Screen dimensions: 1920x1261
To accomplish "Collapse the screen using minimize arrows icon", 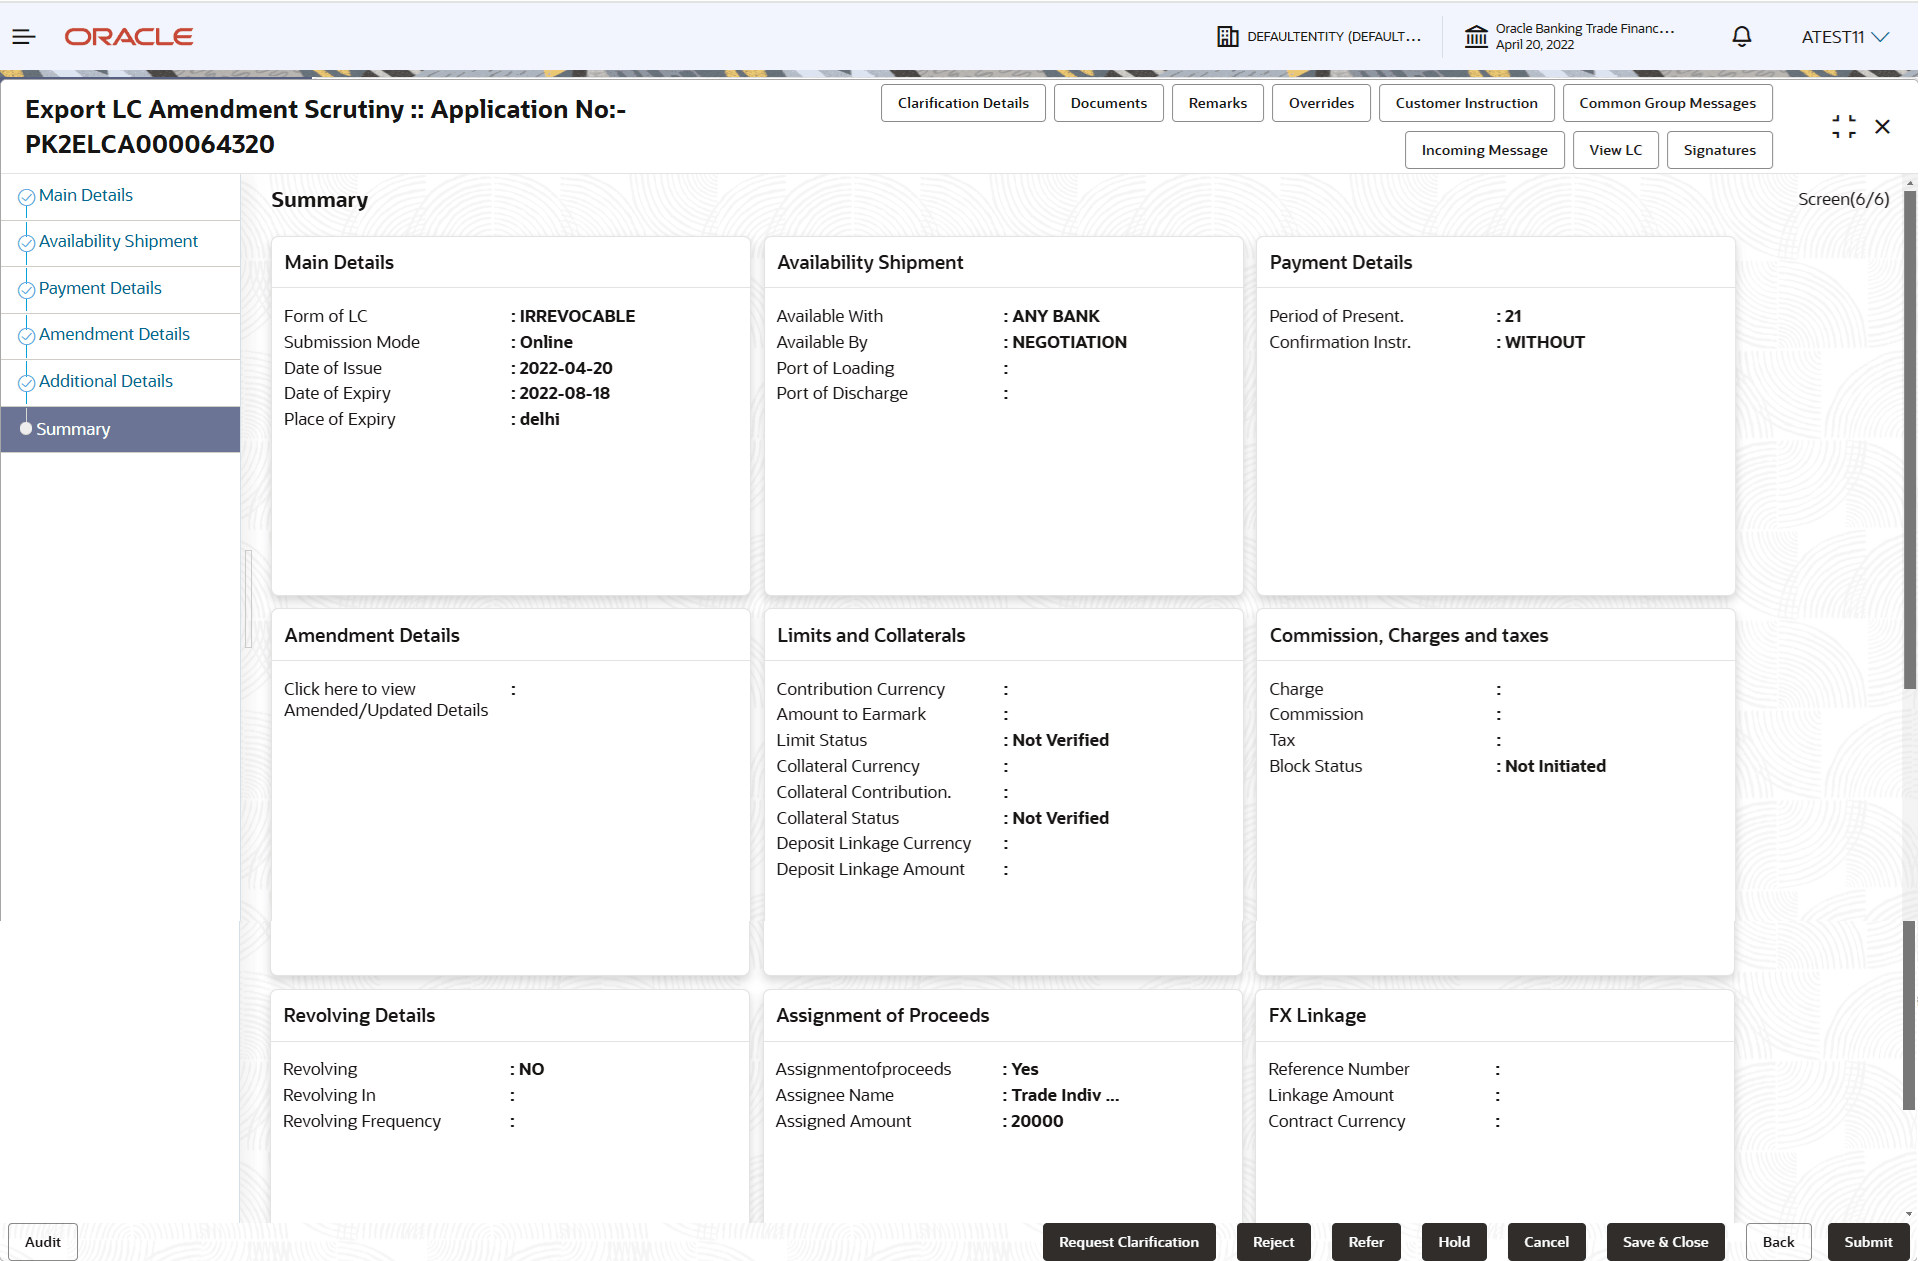I will [1843, 127].
